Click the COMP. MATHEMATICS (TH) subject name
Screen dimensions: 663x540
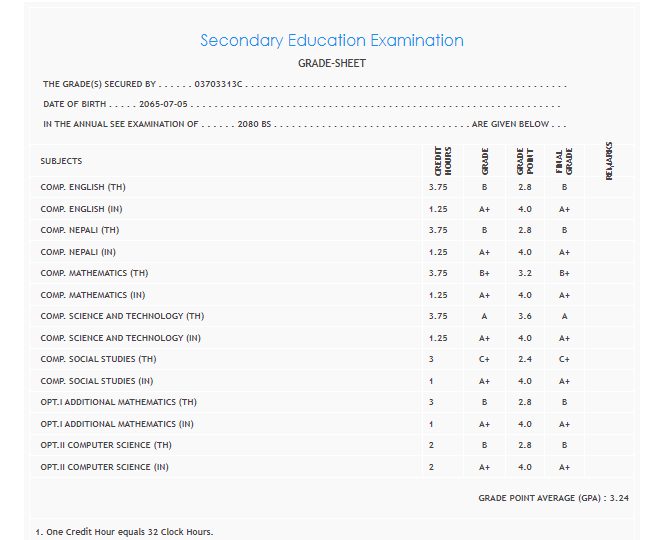[94, 273]
